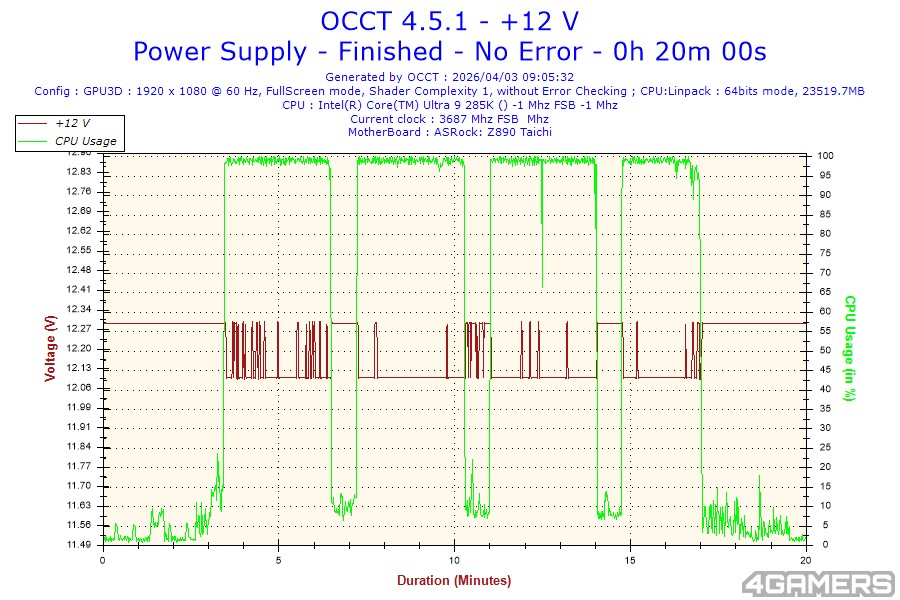Image resolution: width=900 pixels, height=600 pixels.
Task: Click the CPU Usage (in %) axis label
Action: tap(850, 348)
